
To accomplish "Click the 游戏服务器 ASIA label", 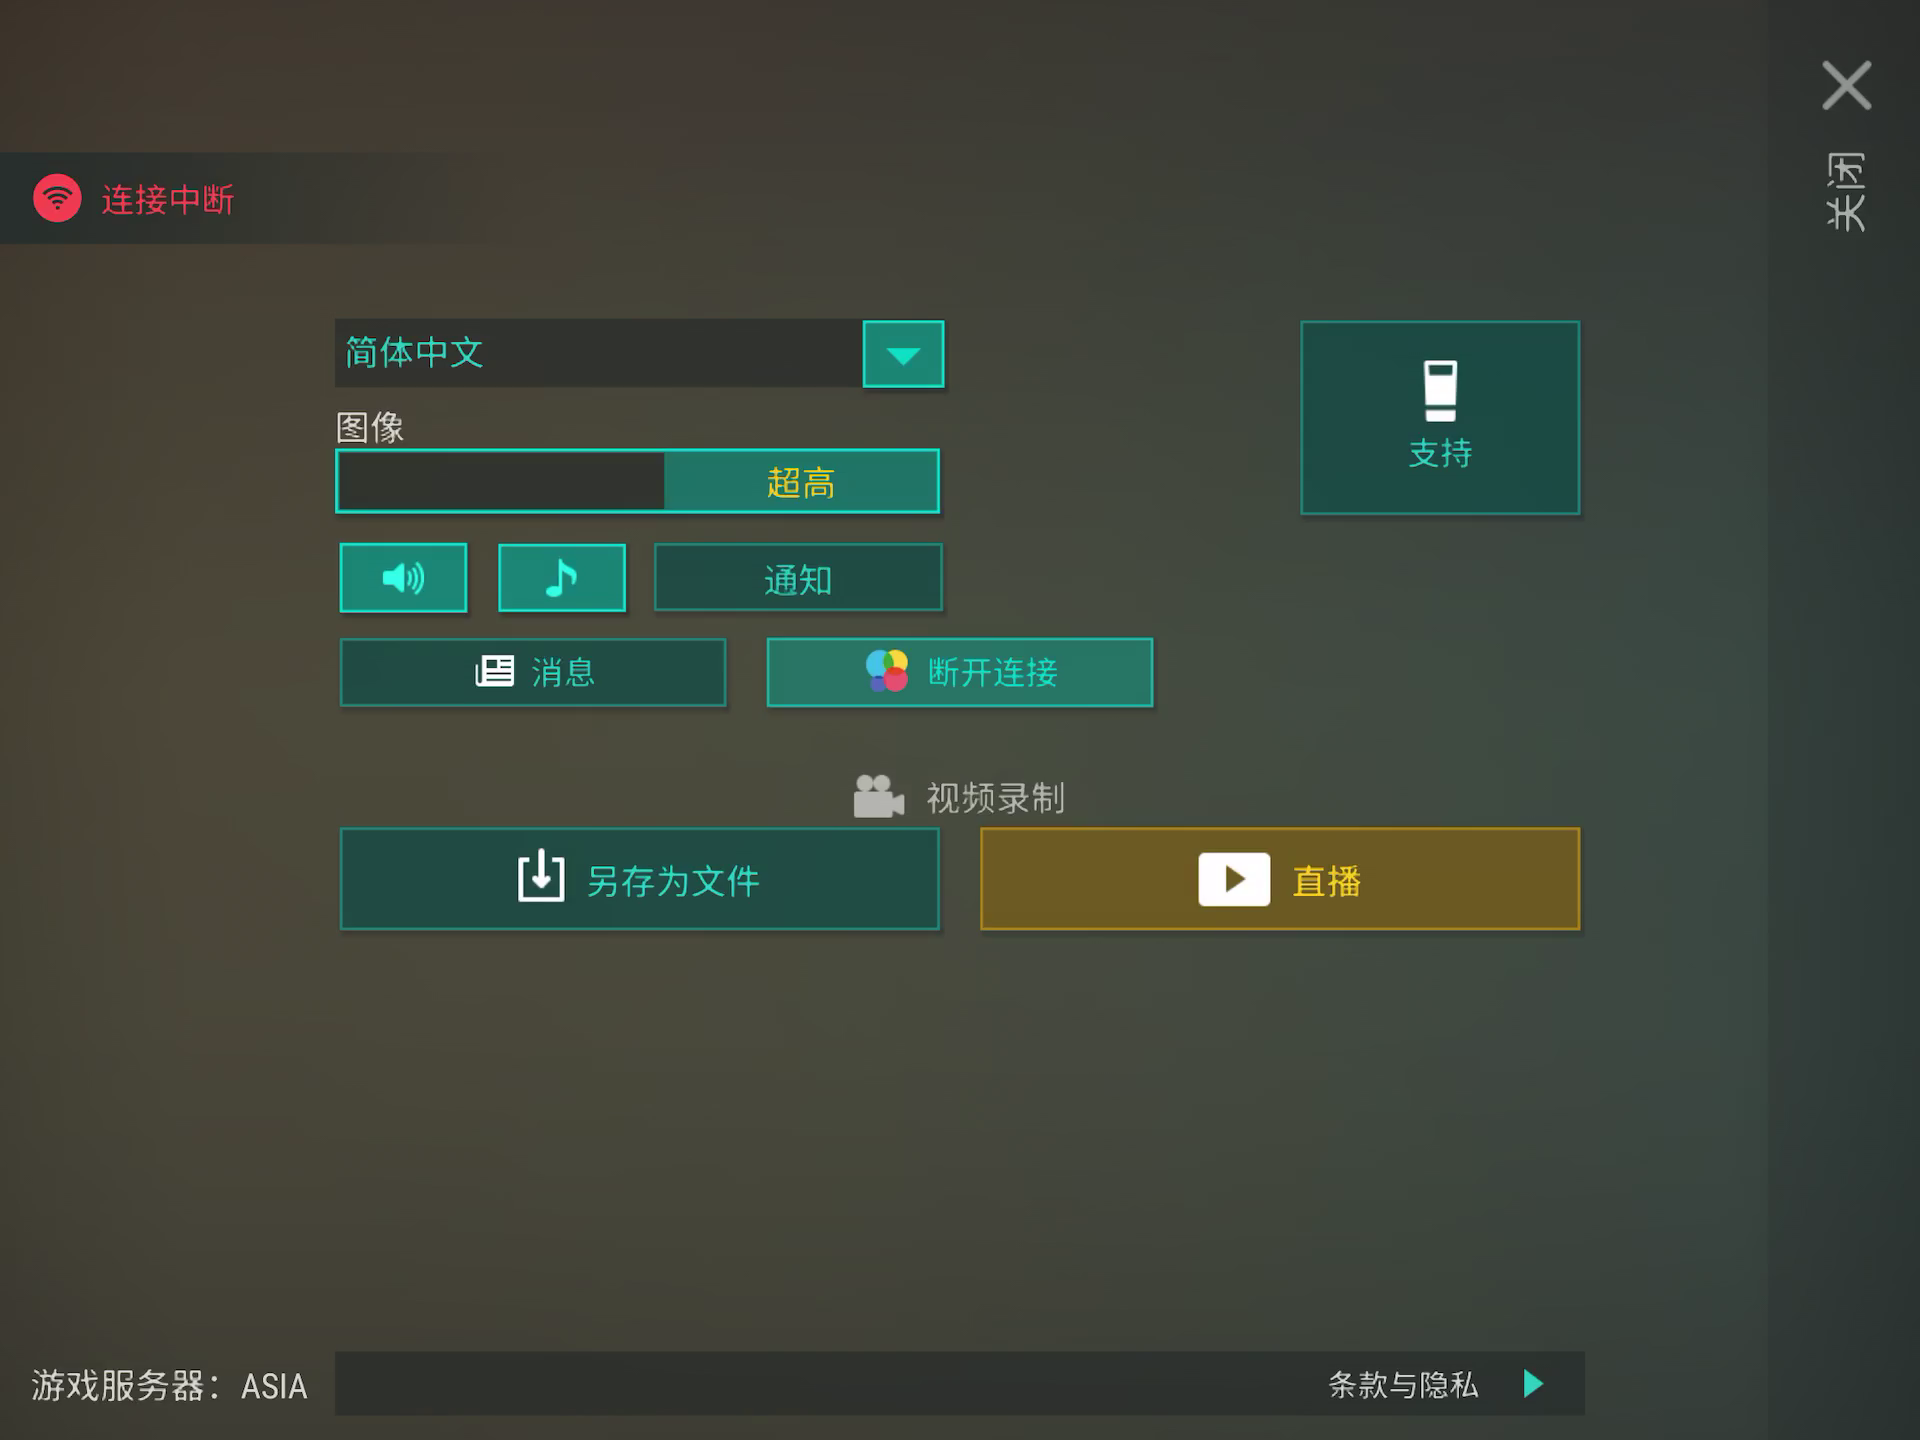I will pyautogui.click(x=170, y=1385).
